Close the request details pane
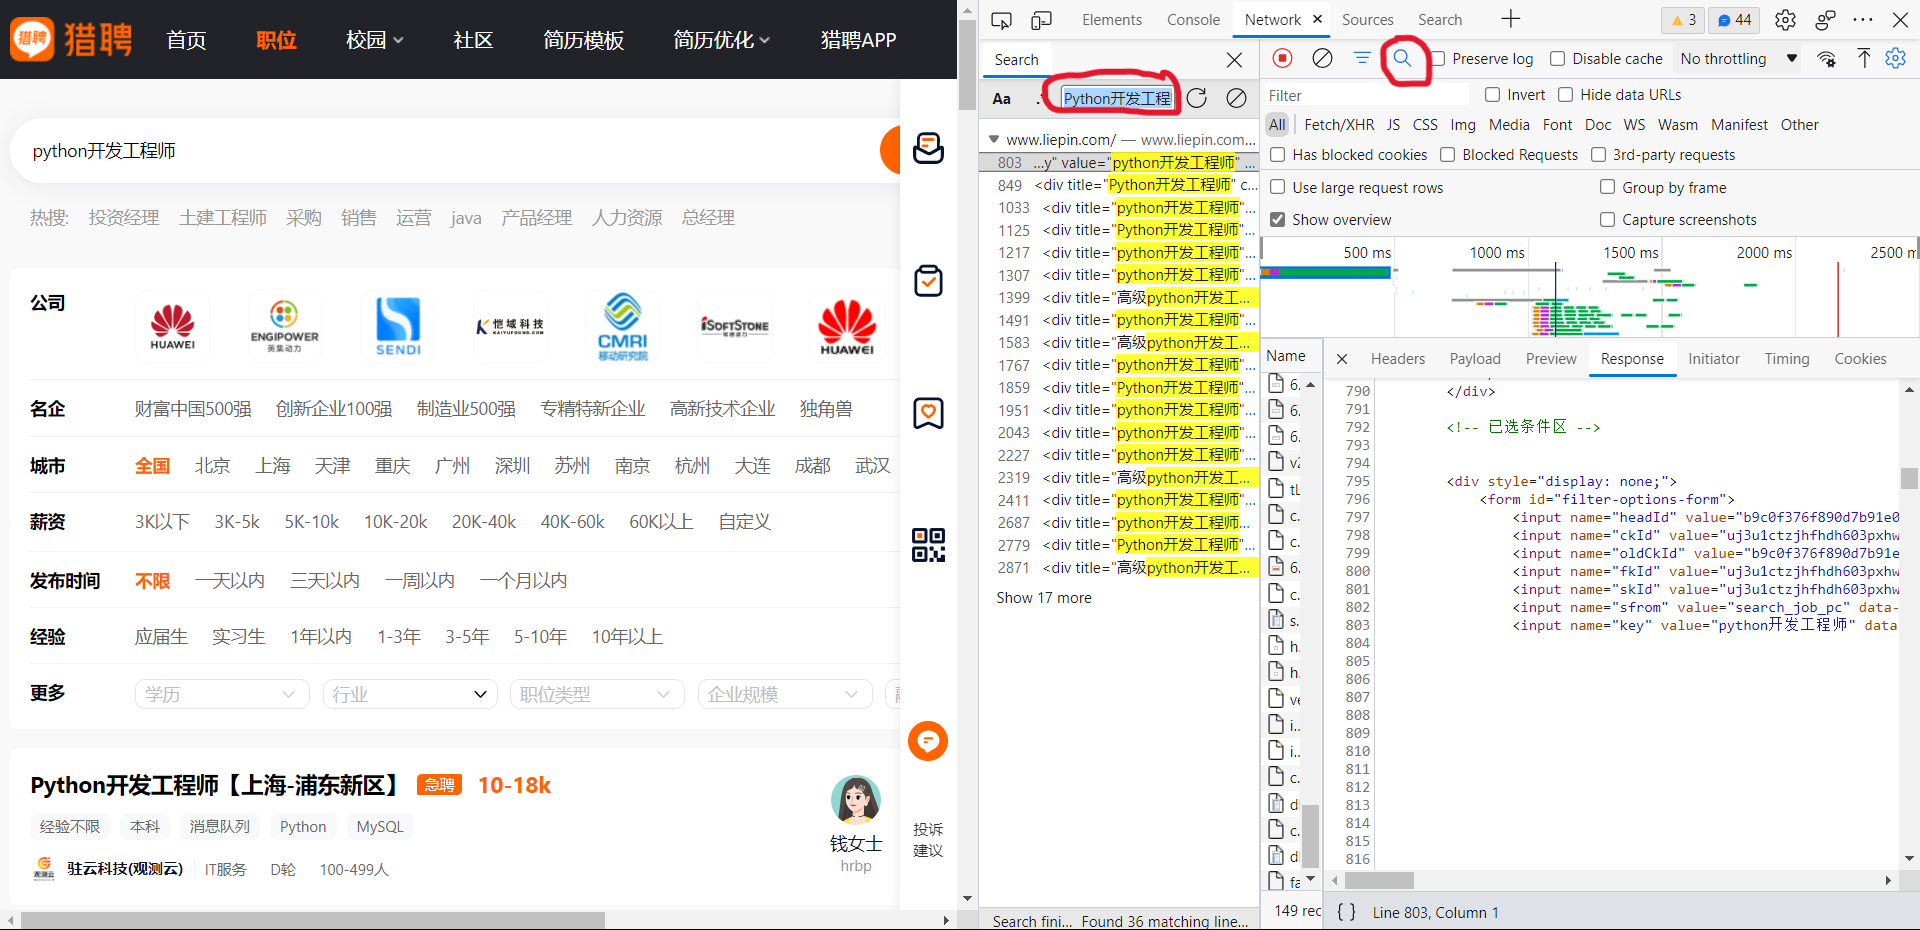This screenshot has width=1920, height=930. [x=1342, y=359]
